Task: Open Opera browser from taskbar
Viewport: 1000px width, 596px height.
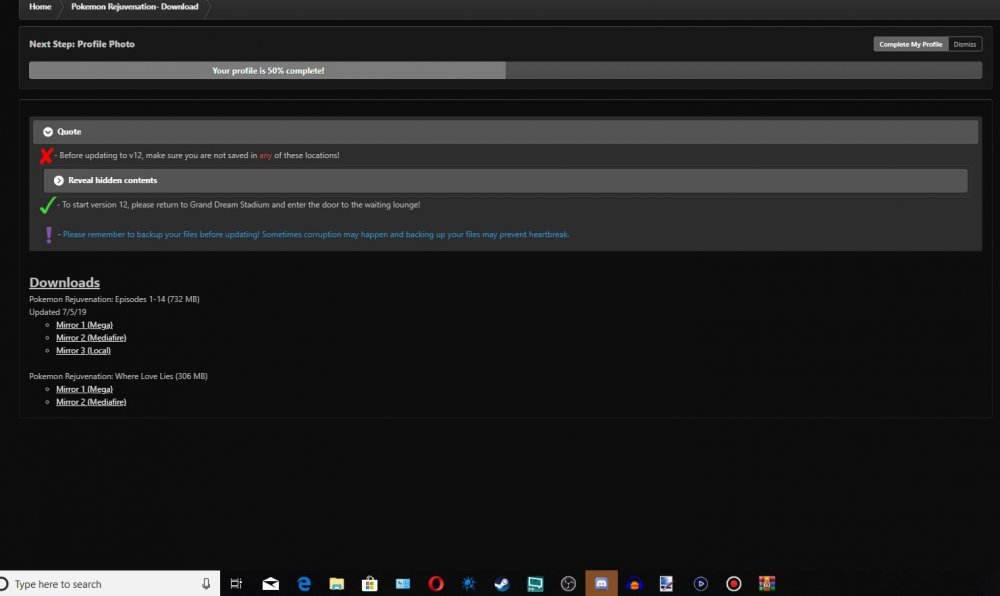Action: tap(436, 584)
